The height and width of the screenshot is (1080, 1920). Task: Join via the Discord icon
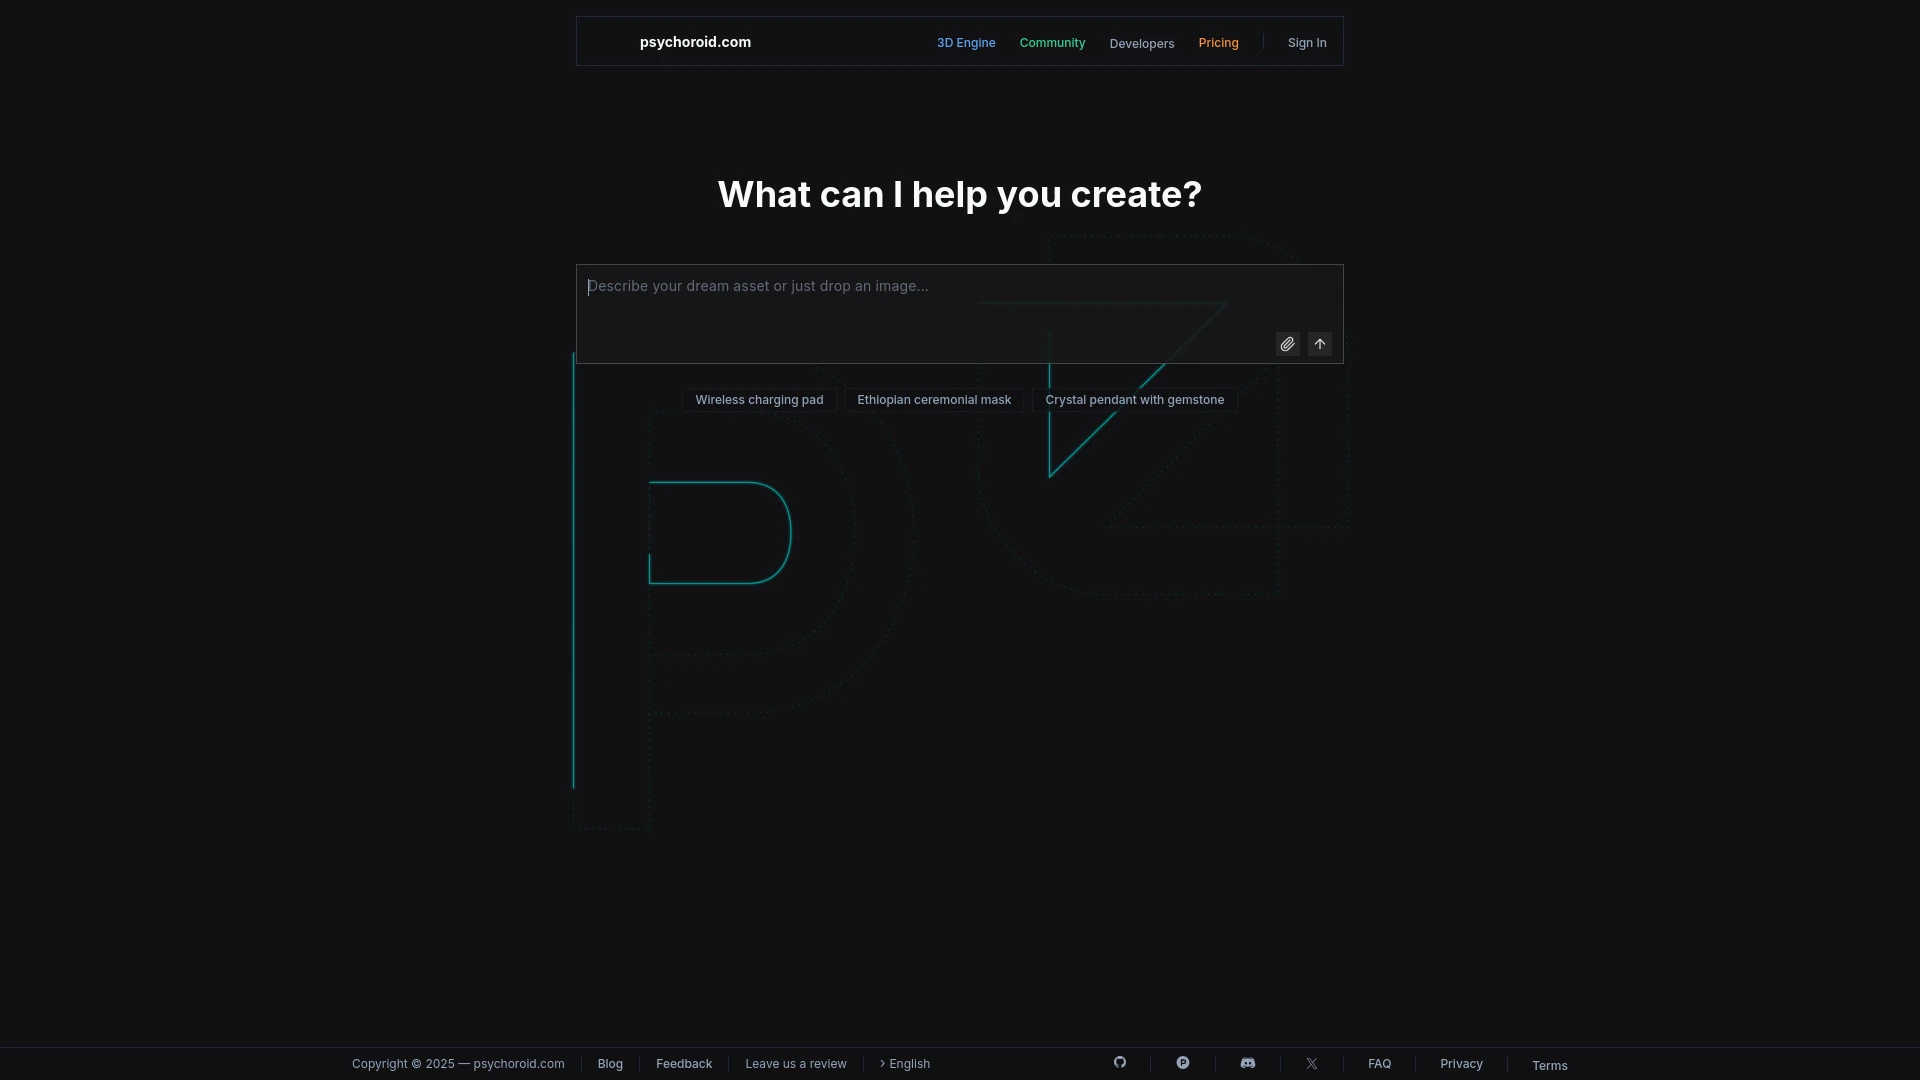pyautogui.click(x=1248, y=1063)
